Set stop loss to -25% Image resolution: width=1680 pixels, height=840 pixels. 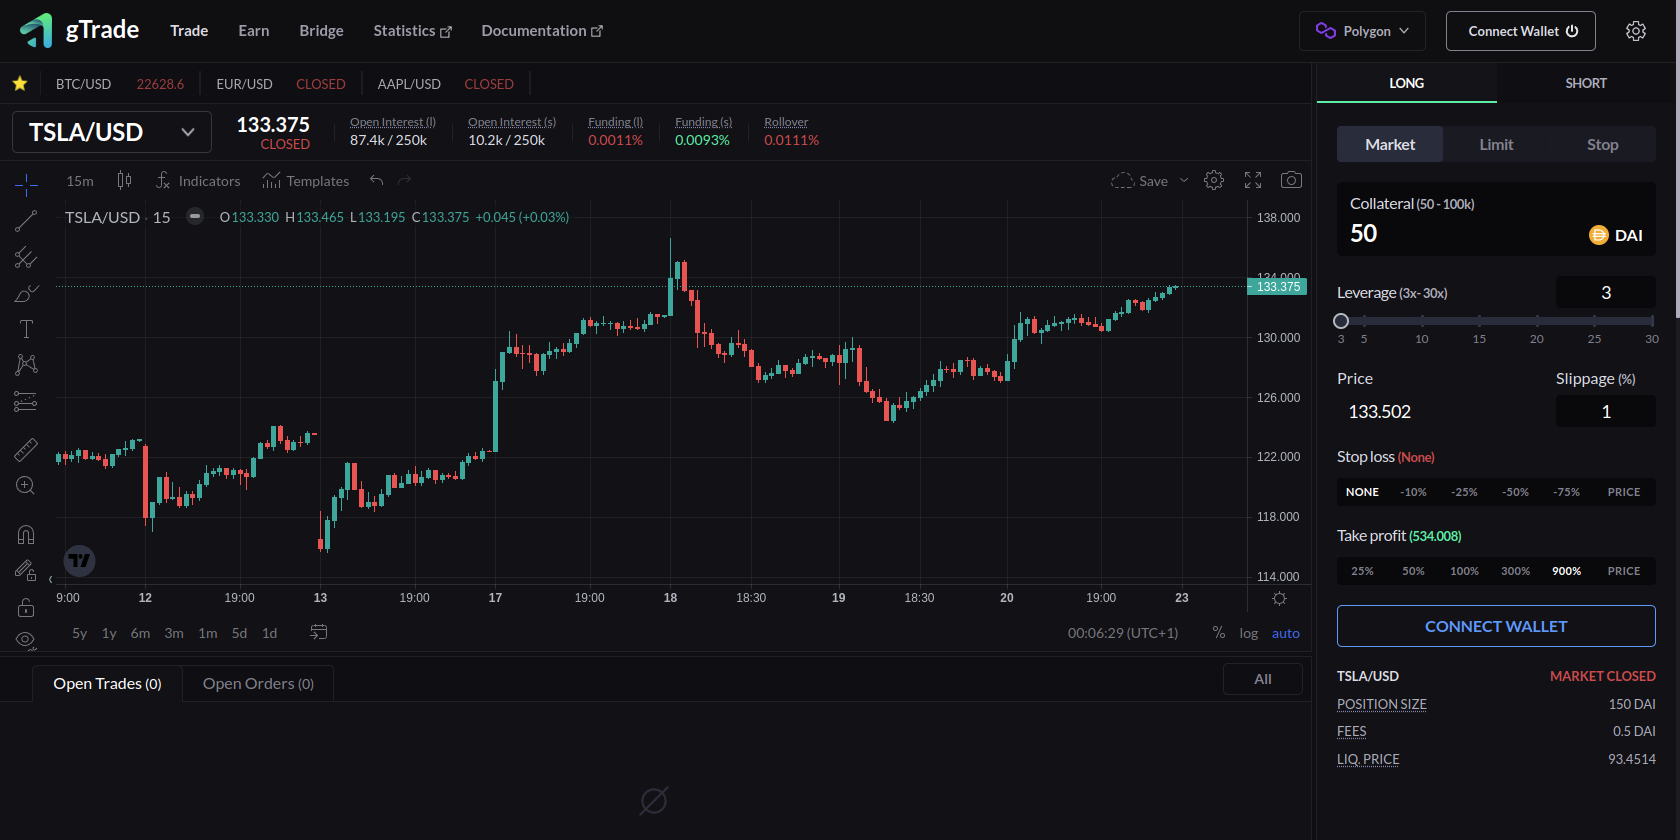(x=1465, y=492)
